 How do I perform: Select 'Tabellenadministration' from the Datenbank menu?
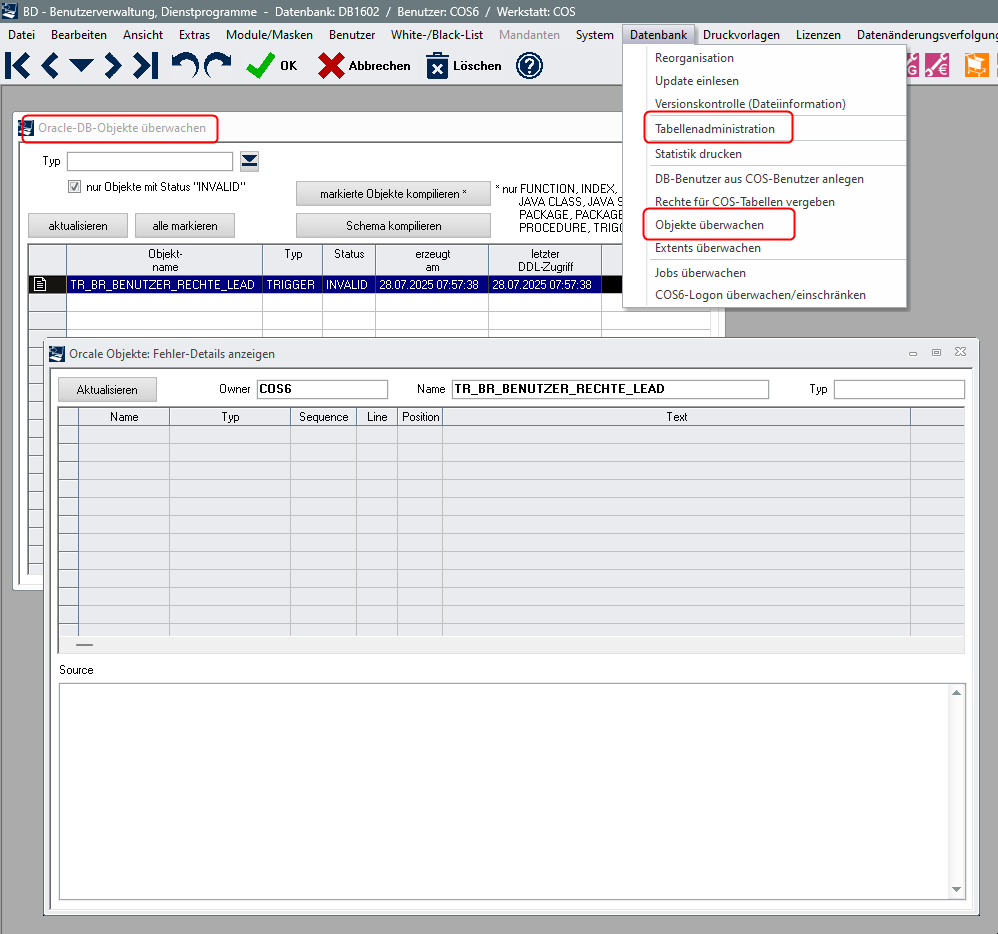coord(714,129)
